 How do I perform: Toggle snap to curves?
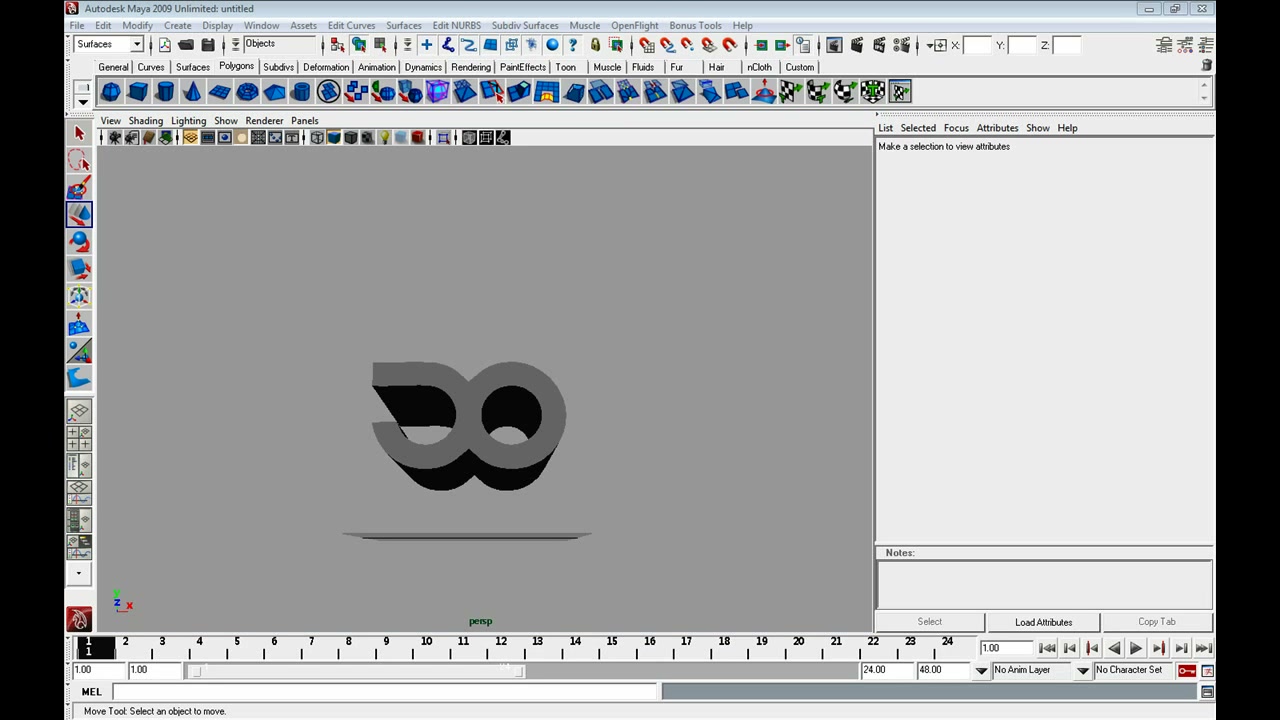click(x=667, y=45)
